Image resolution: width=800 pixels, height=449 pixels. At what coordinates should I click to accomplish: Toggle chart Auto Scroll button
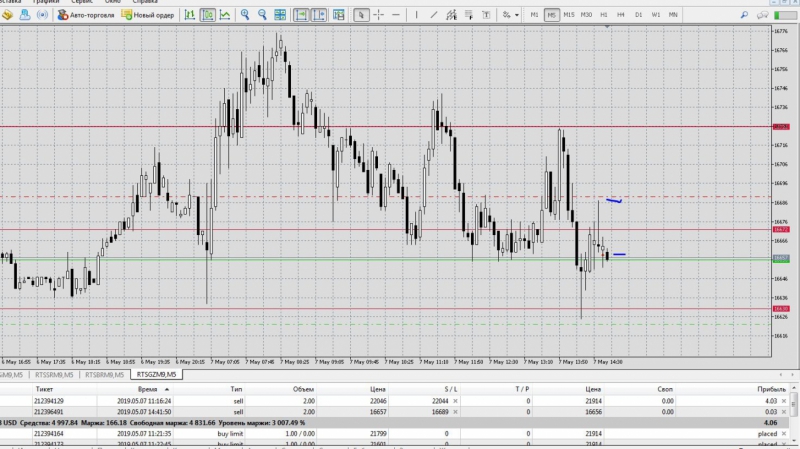tap(302, 15)
